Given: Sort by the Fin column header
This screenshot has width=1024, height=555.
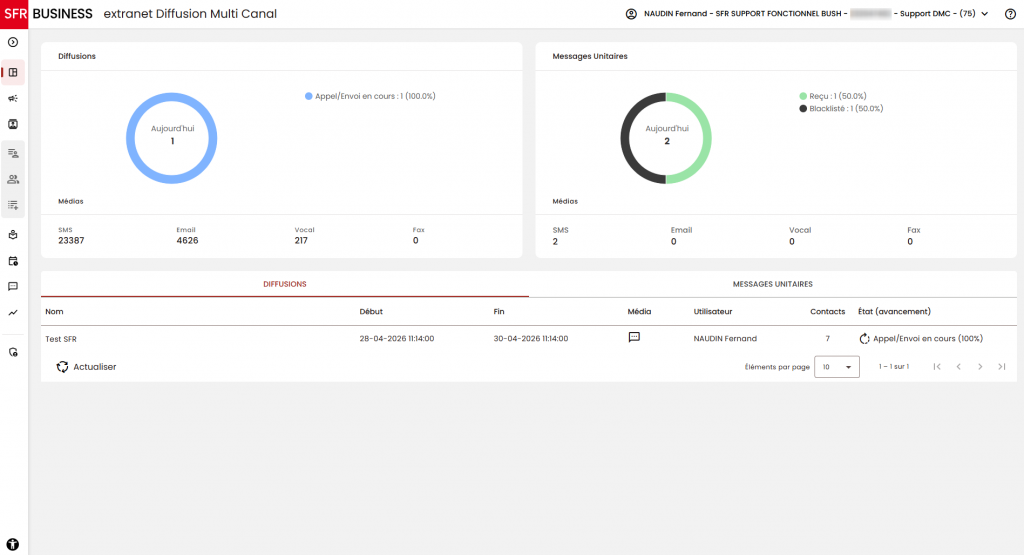Looking at the screenshot, I should [x=499, y=311].
